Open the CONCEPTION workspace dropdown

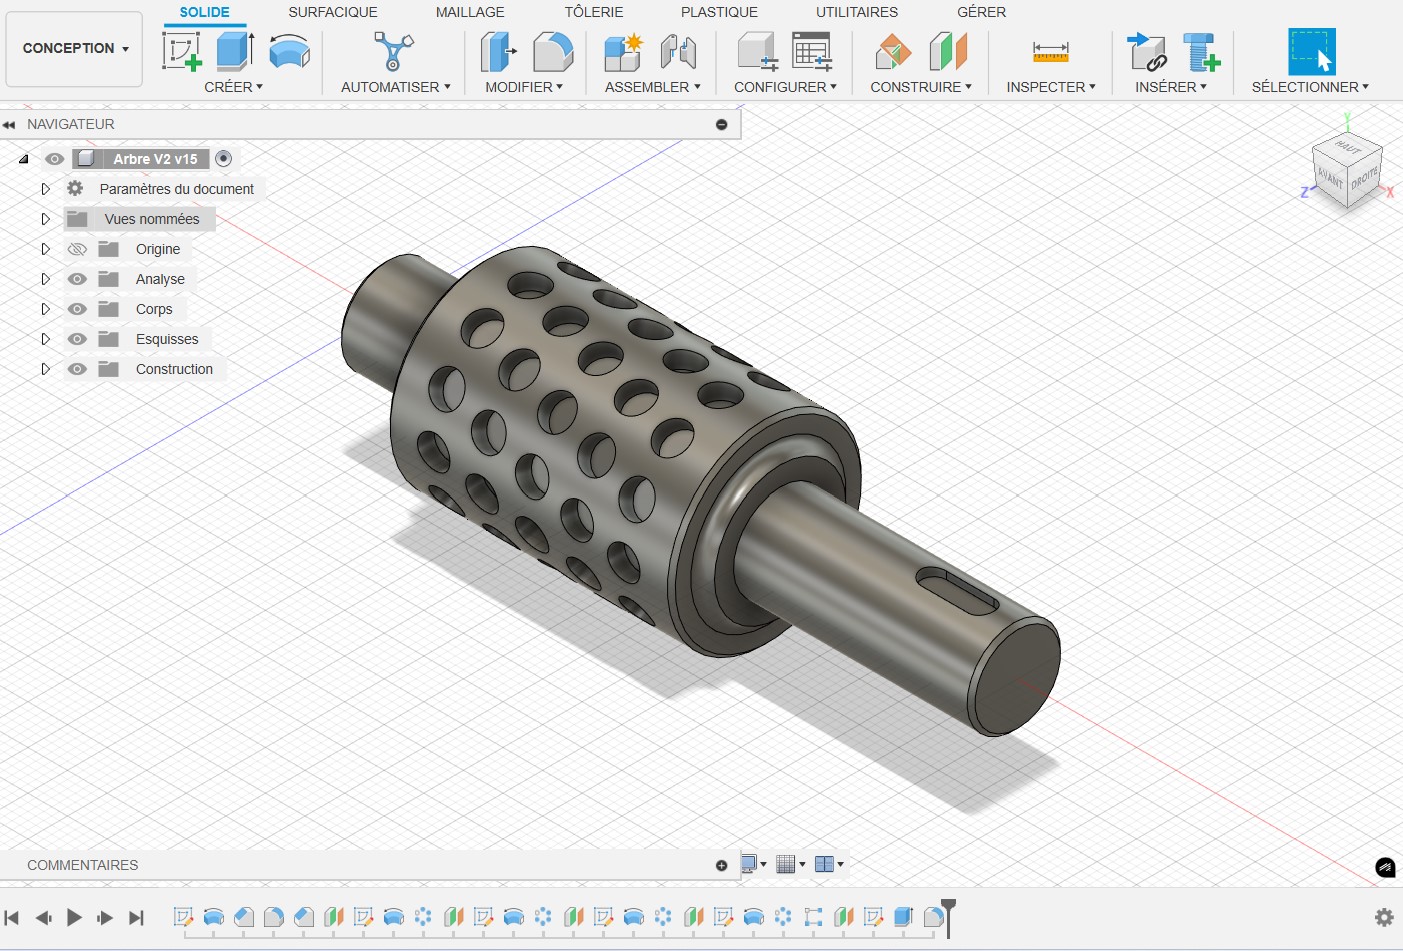click(75, 48)
